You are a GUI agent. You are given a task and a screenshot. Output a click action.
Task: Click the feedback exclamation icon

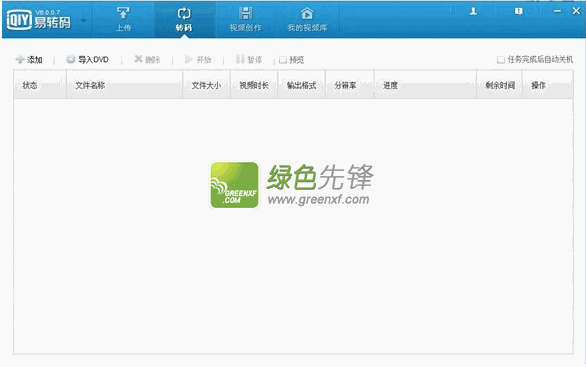518,11
